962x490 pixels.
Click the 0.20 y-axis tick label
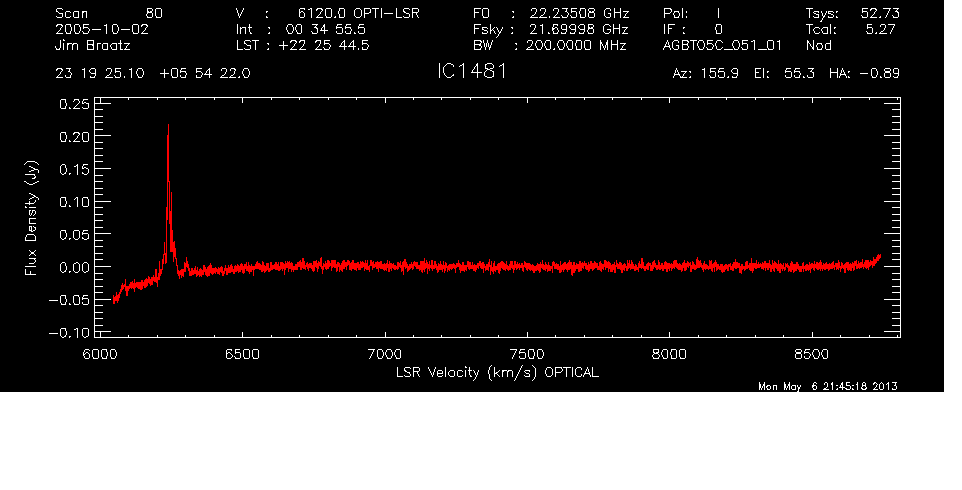(74, 137)
